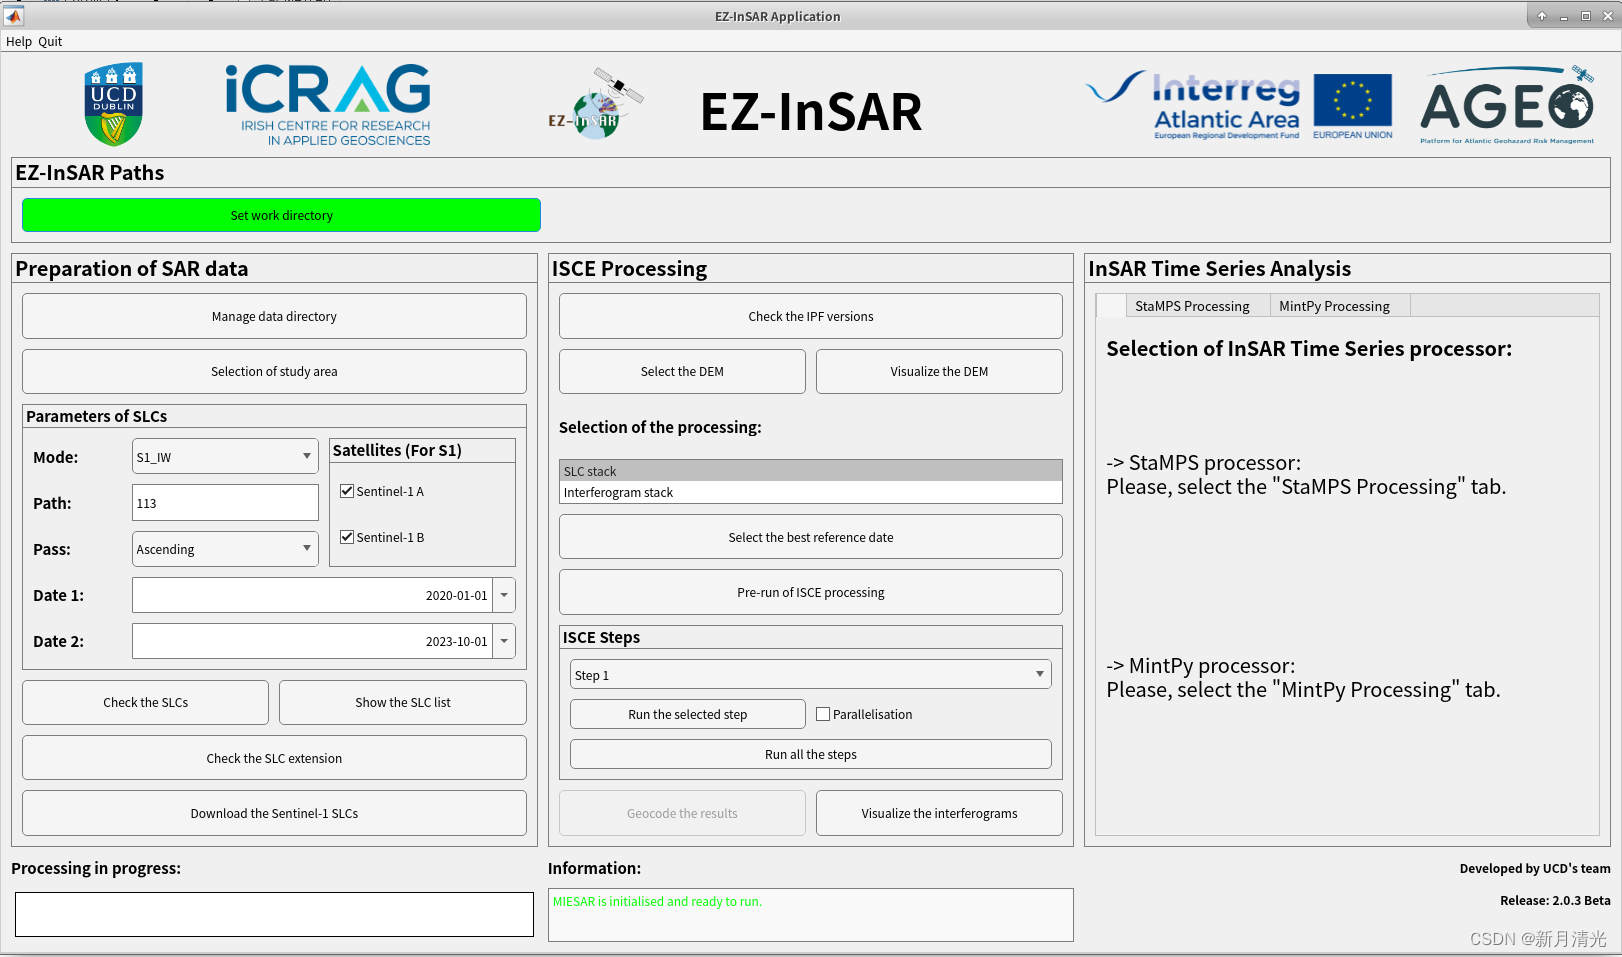Click Run the selected step button
The height and width of the screenshot is (957, 1622).
[x=688, y=714]
